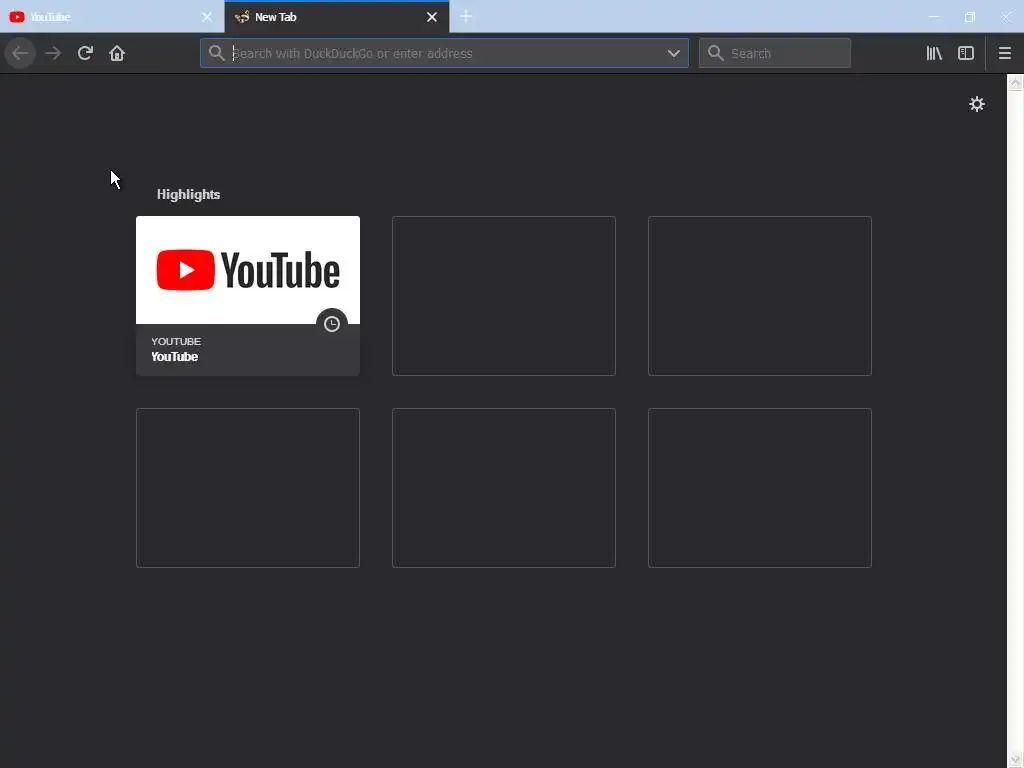Click the page scrollbar up arrow

coord(1015,82)
